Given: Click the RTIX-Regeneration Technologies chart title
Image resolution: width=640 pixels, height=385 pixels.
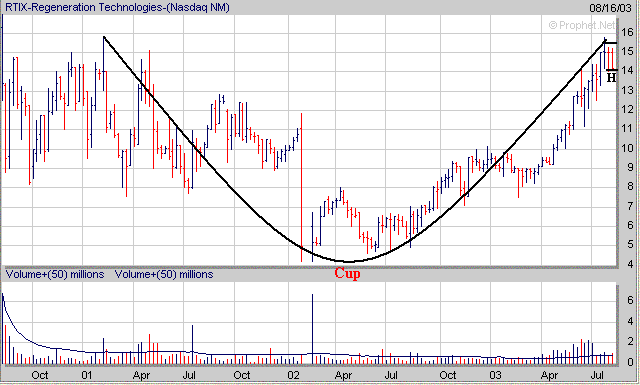Looking at the screenshot, I should [117, 7].
